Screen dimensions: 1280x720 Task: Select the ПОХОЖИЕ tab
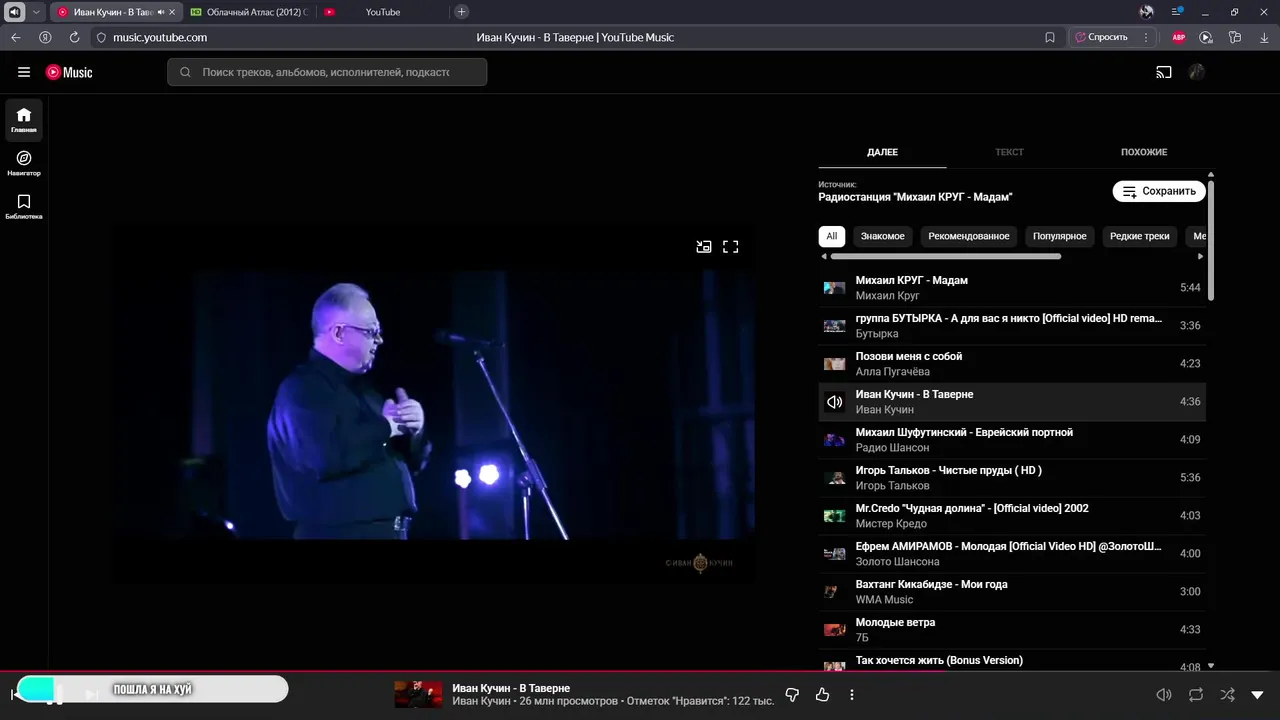[1144, 152]
